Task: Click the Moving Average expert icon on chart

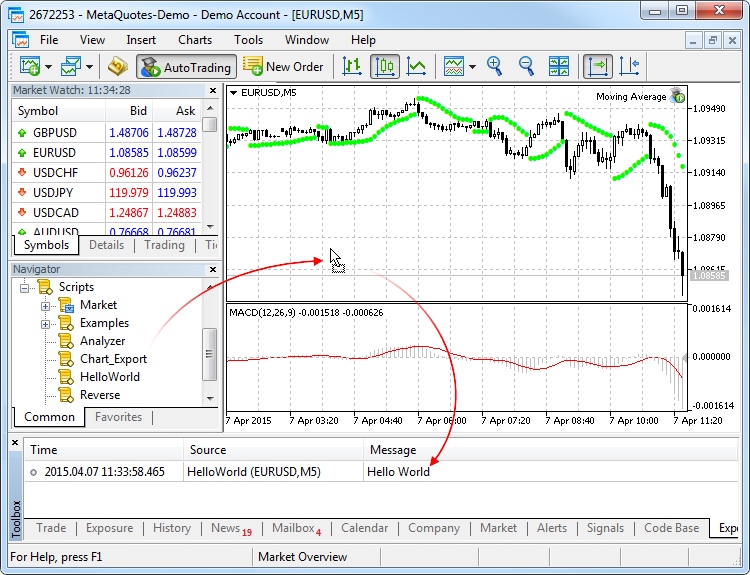Action: tap(677, 96)
